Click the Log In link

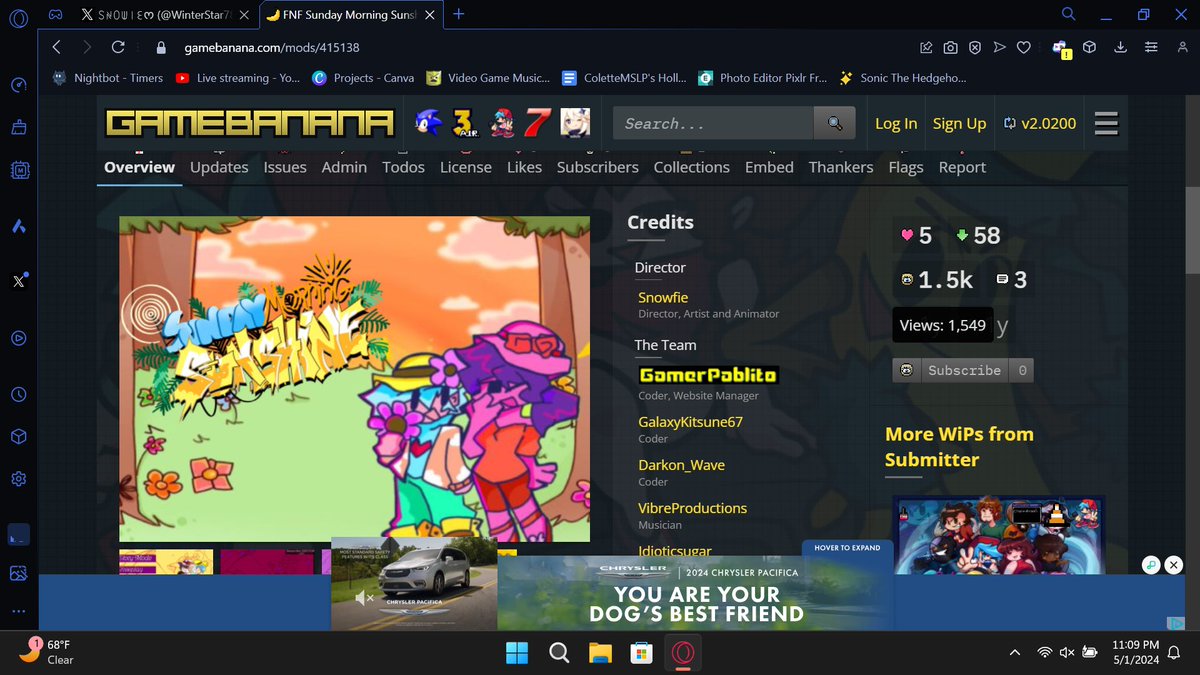[896, 124]
